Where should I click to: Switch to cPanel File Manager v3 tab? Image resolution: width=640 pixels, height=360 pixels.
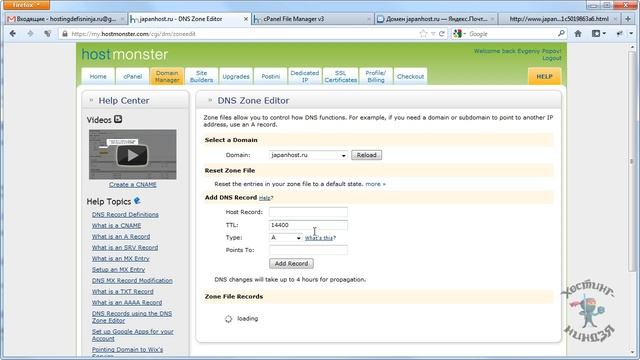pos(312,19)
